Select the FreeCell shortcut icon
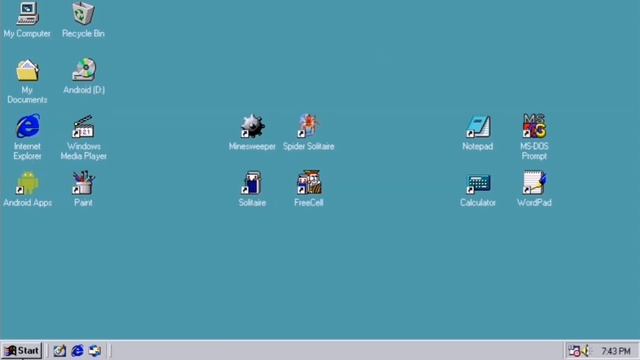The height and width of the screenshot is (360, 640). (x=309, y=182)
